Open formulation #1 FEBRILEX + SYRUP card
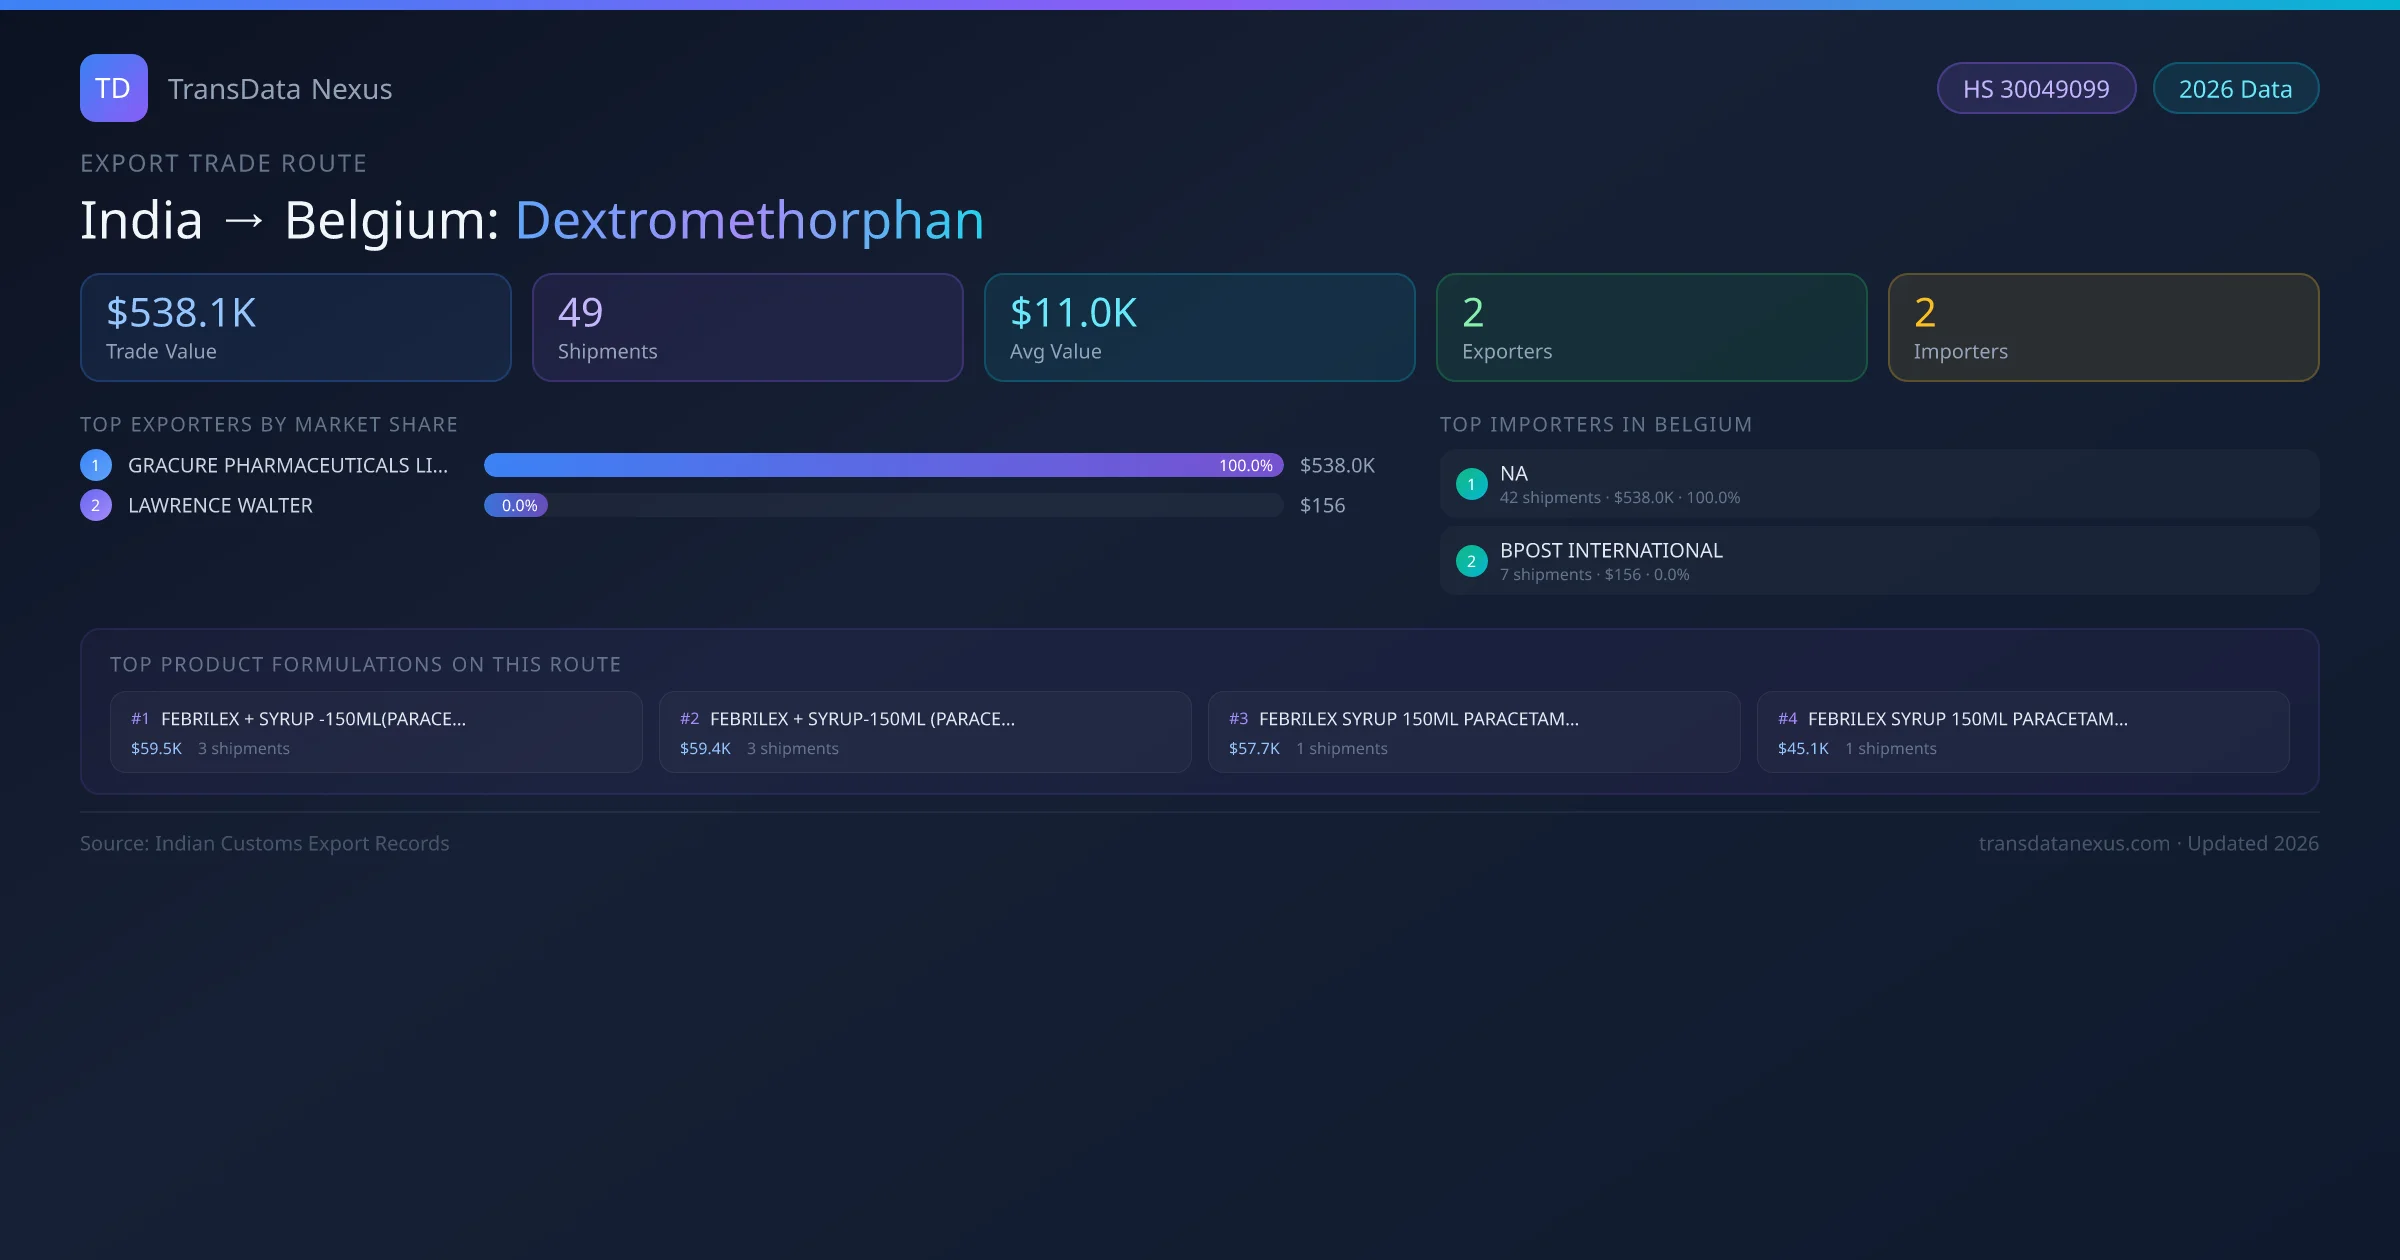This screenshot has width=2400, height=1260. 375,732
